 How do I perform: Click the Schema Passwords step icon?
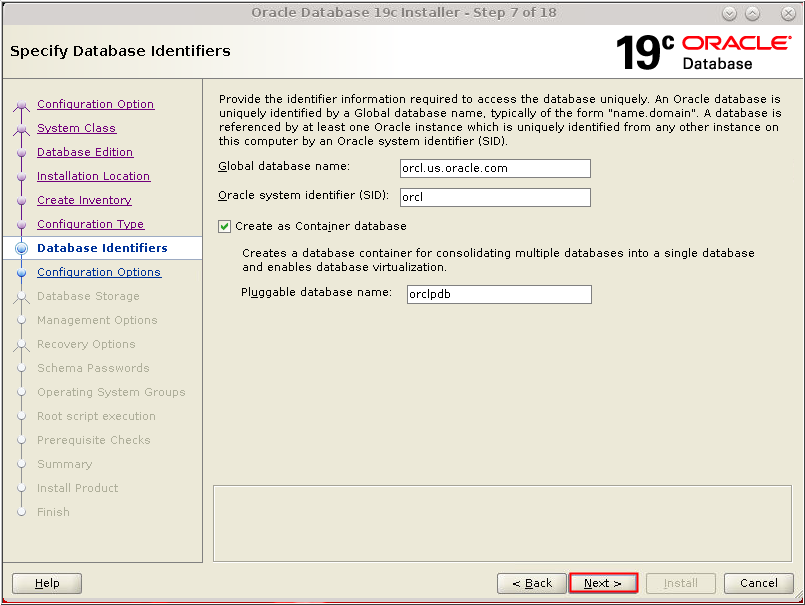(24, 368)
